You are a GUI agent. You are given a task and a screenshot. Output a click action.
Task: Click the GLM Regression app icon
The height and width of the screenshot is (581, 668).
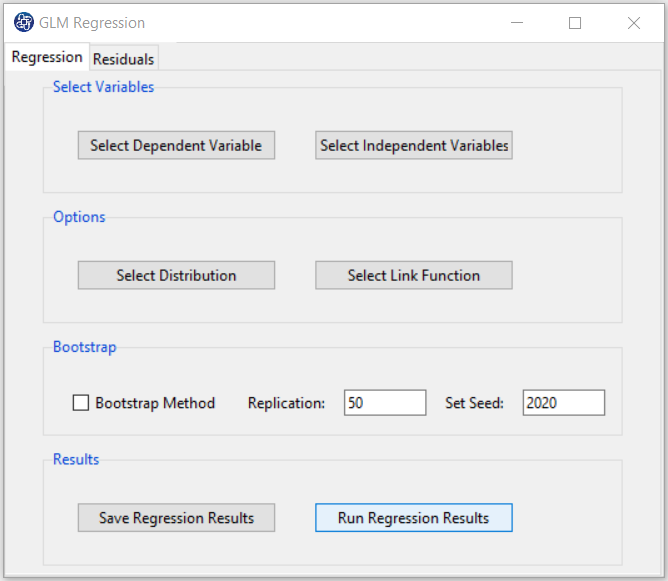[x=23, y=22]
